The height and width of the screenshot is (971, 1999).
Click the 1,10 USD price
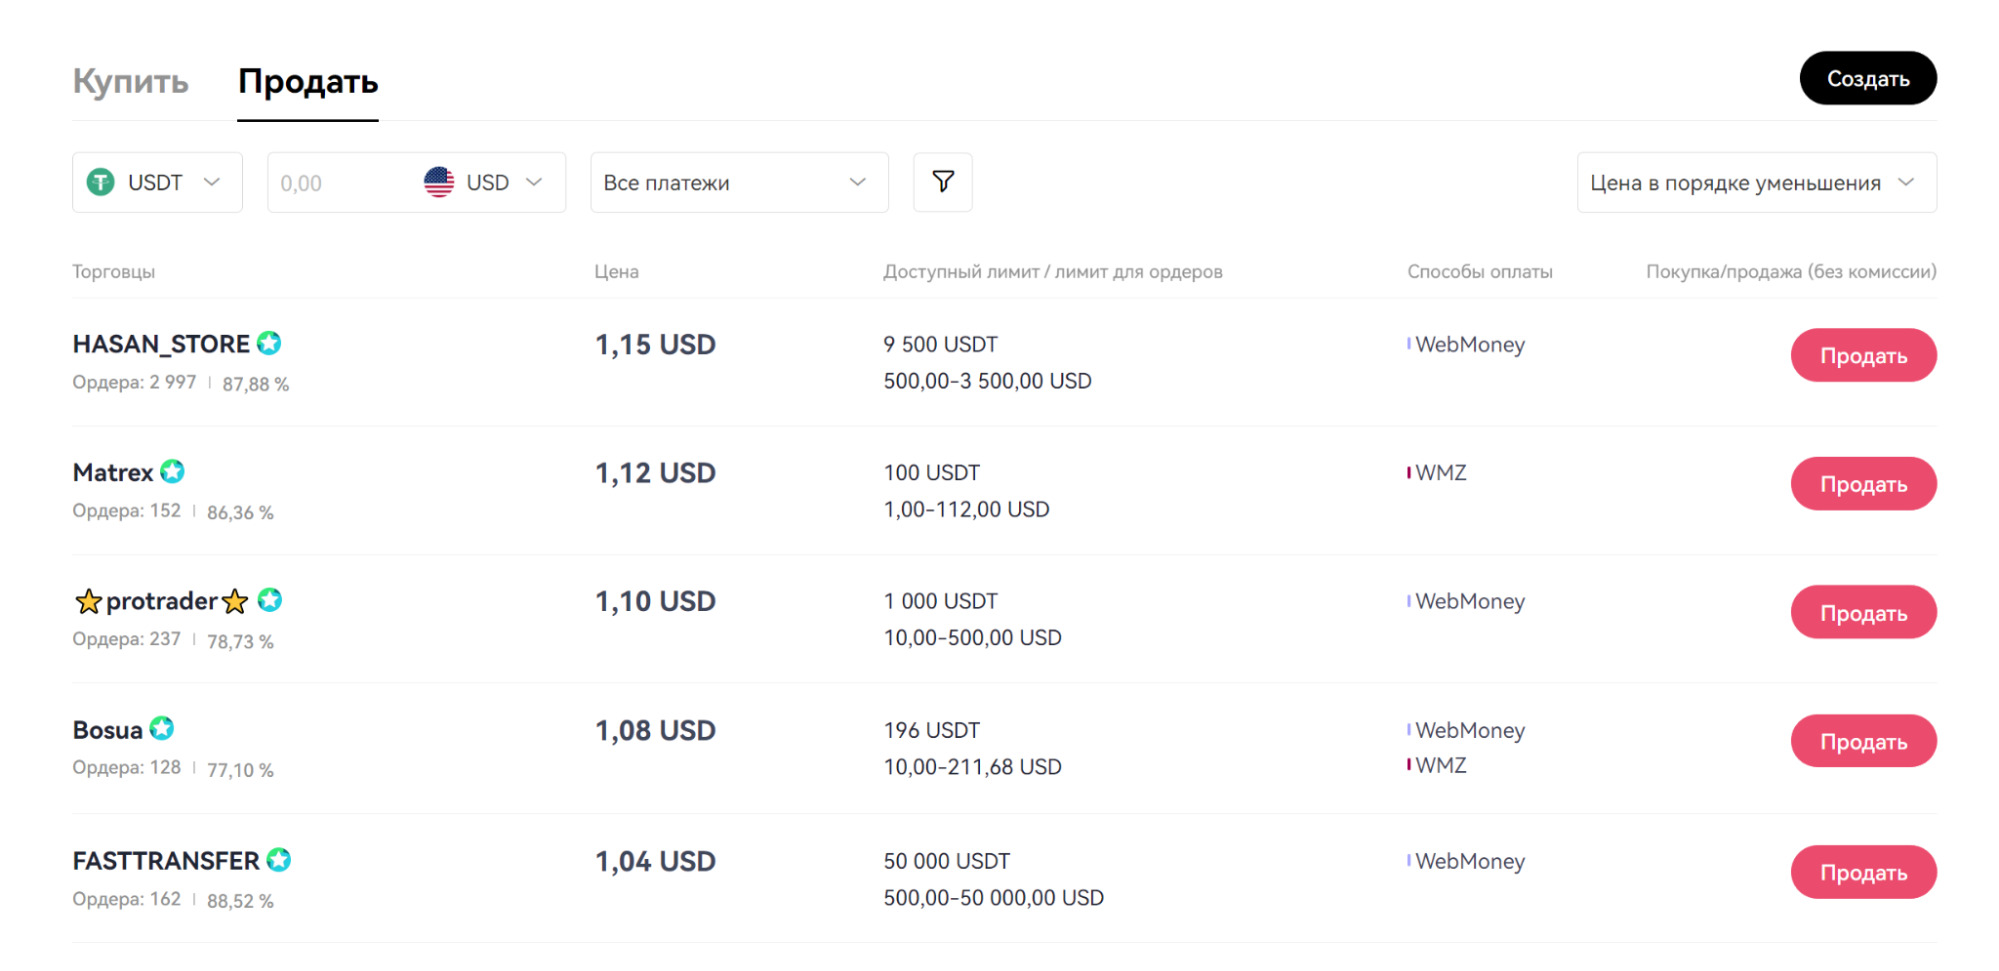[x=655, y=601]
